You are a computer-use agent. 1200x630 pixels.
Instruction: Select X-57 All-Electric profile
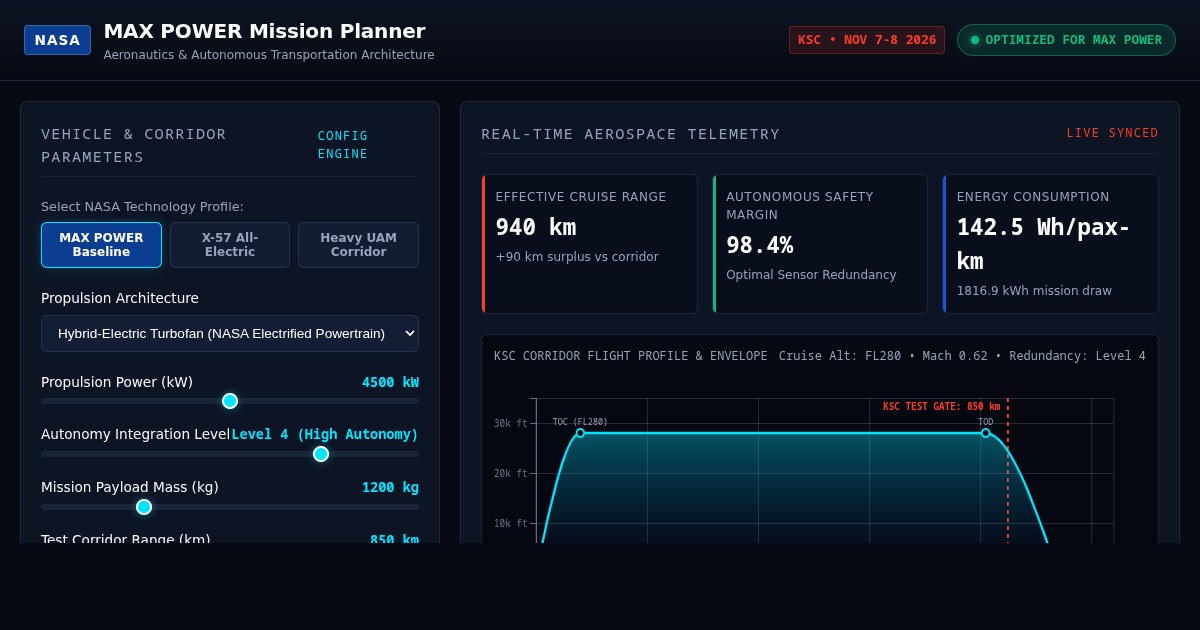tap(230, 245)
